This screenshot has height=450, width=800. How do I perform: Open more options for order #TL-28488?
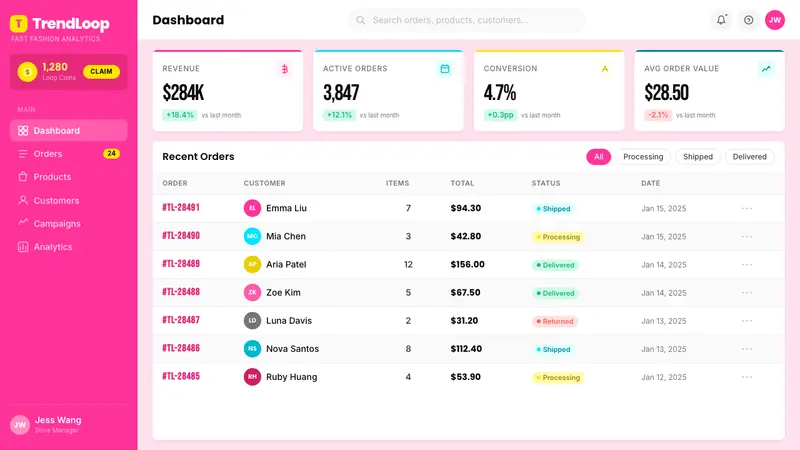coord(747,292)
